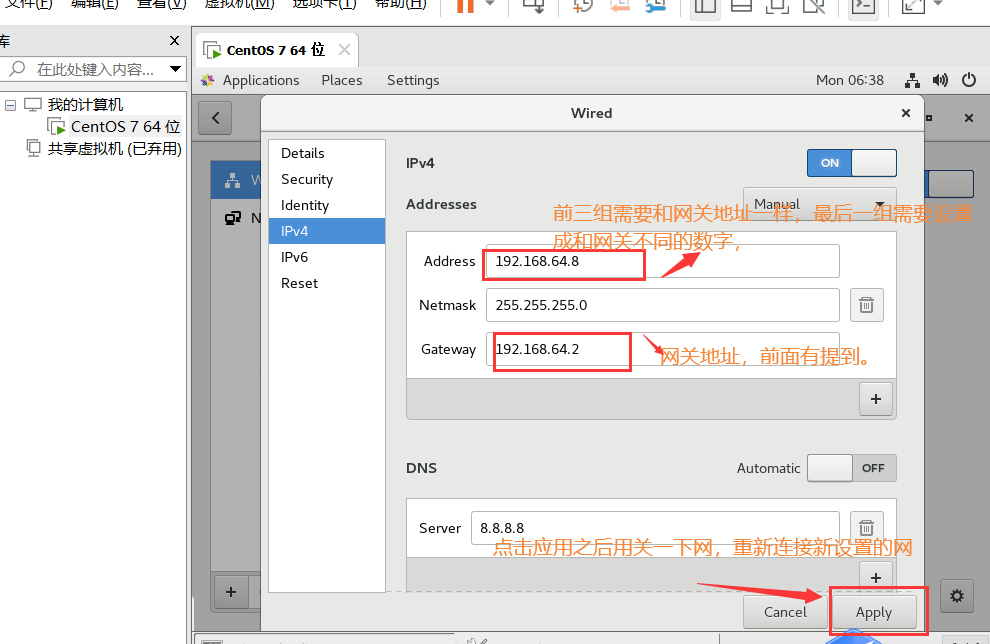The width and height of the screenshot is (990, 644).
Task: Revert the VM to previous snapshot
Action: click(619, 5)
